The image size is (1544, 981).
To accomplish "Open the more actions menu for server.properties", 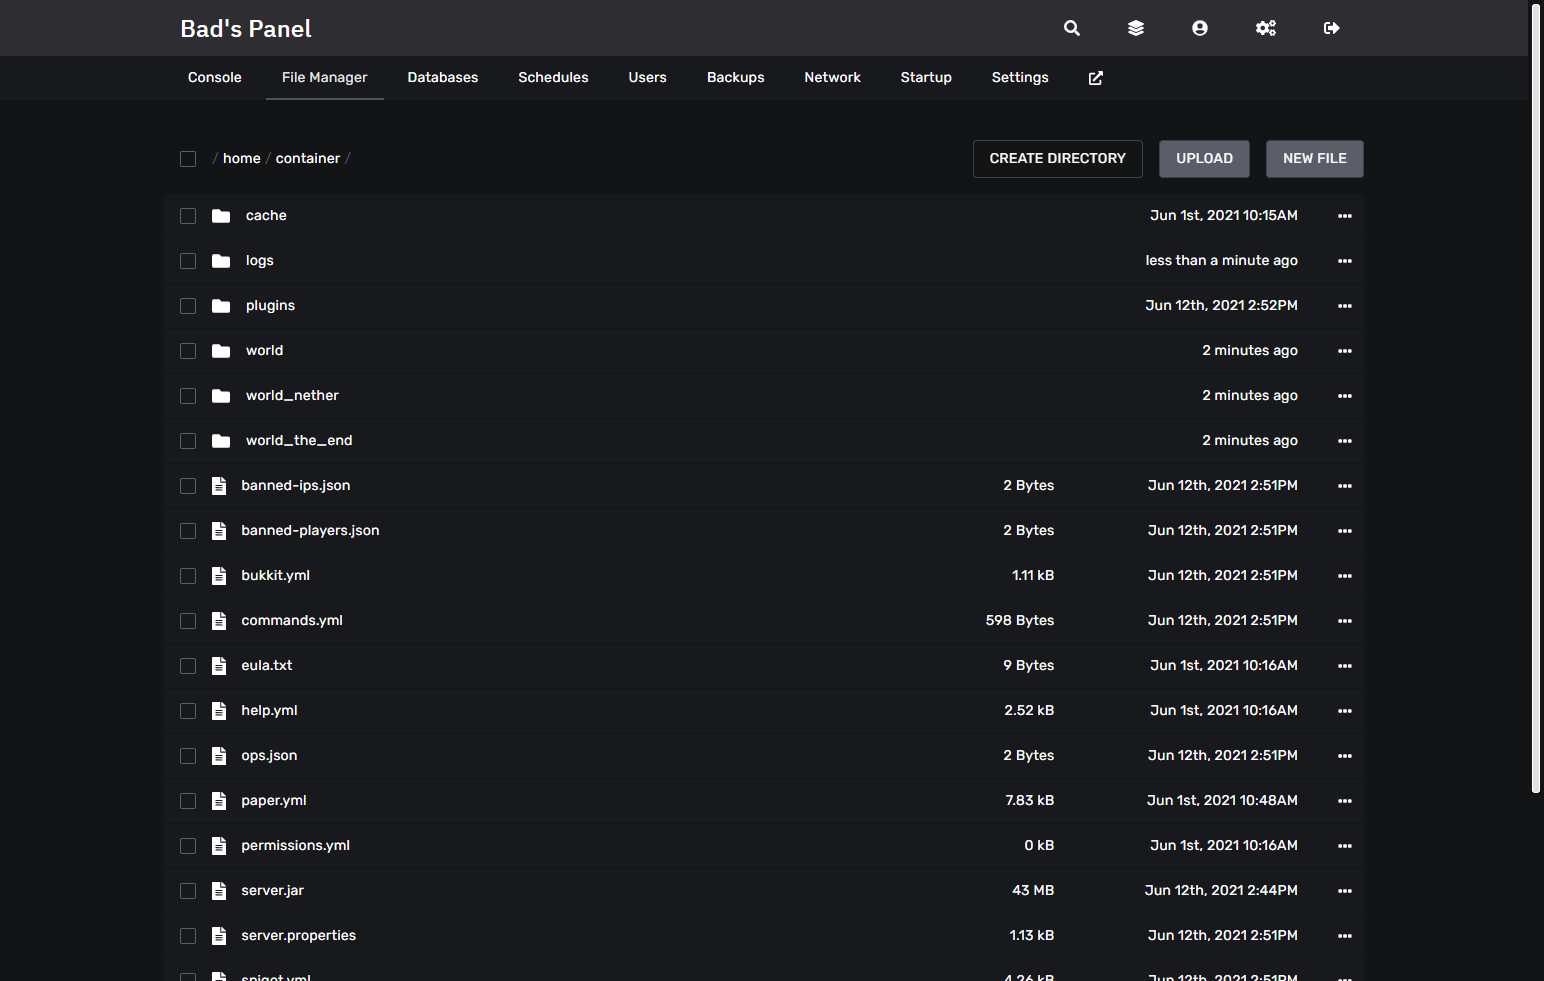I will (x=1344, y=936).
